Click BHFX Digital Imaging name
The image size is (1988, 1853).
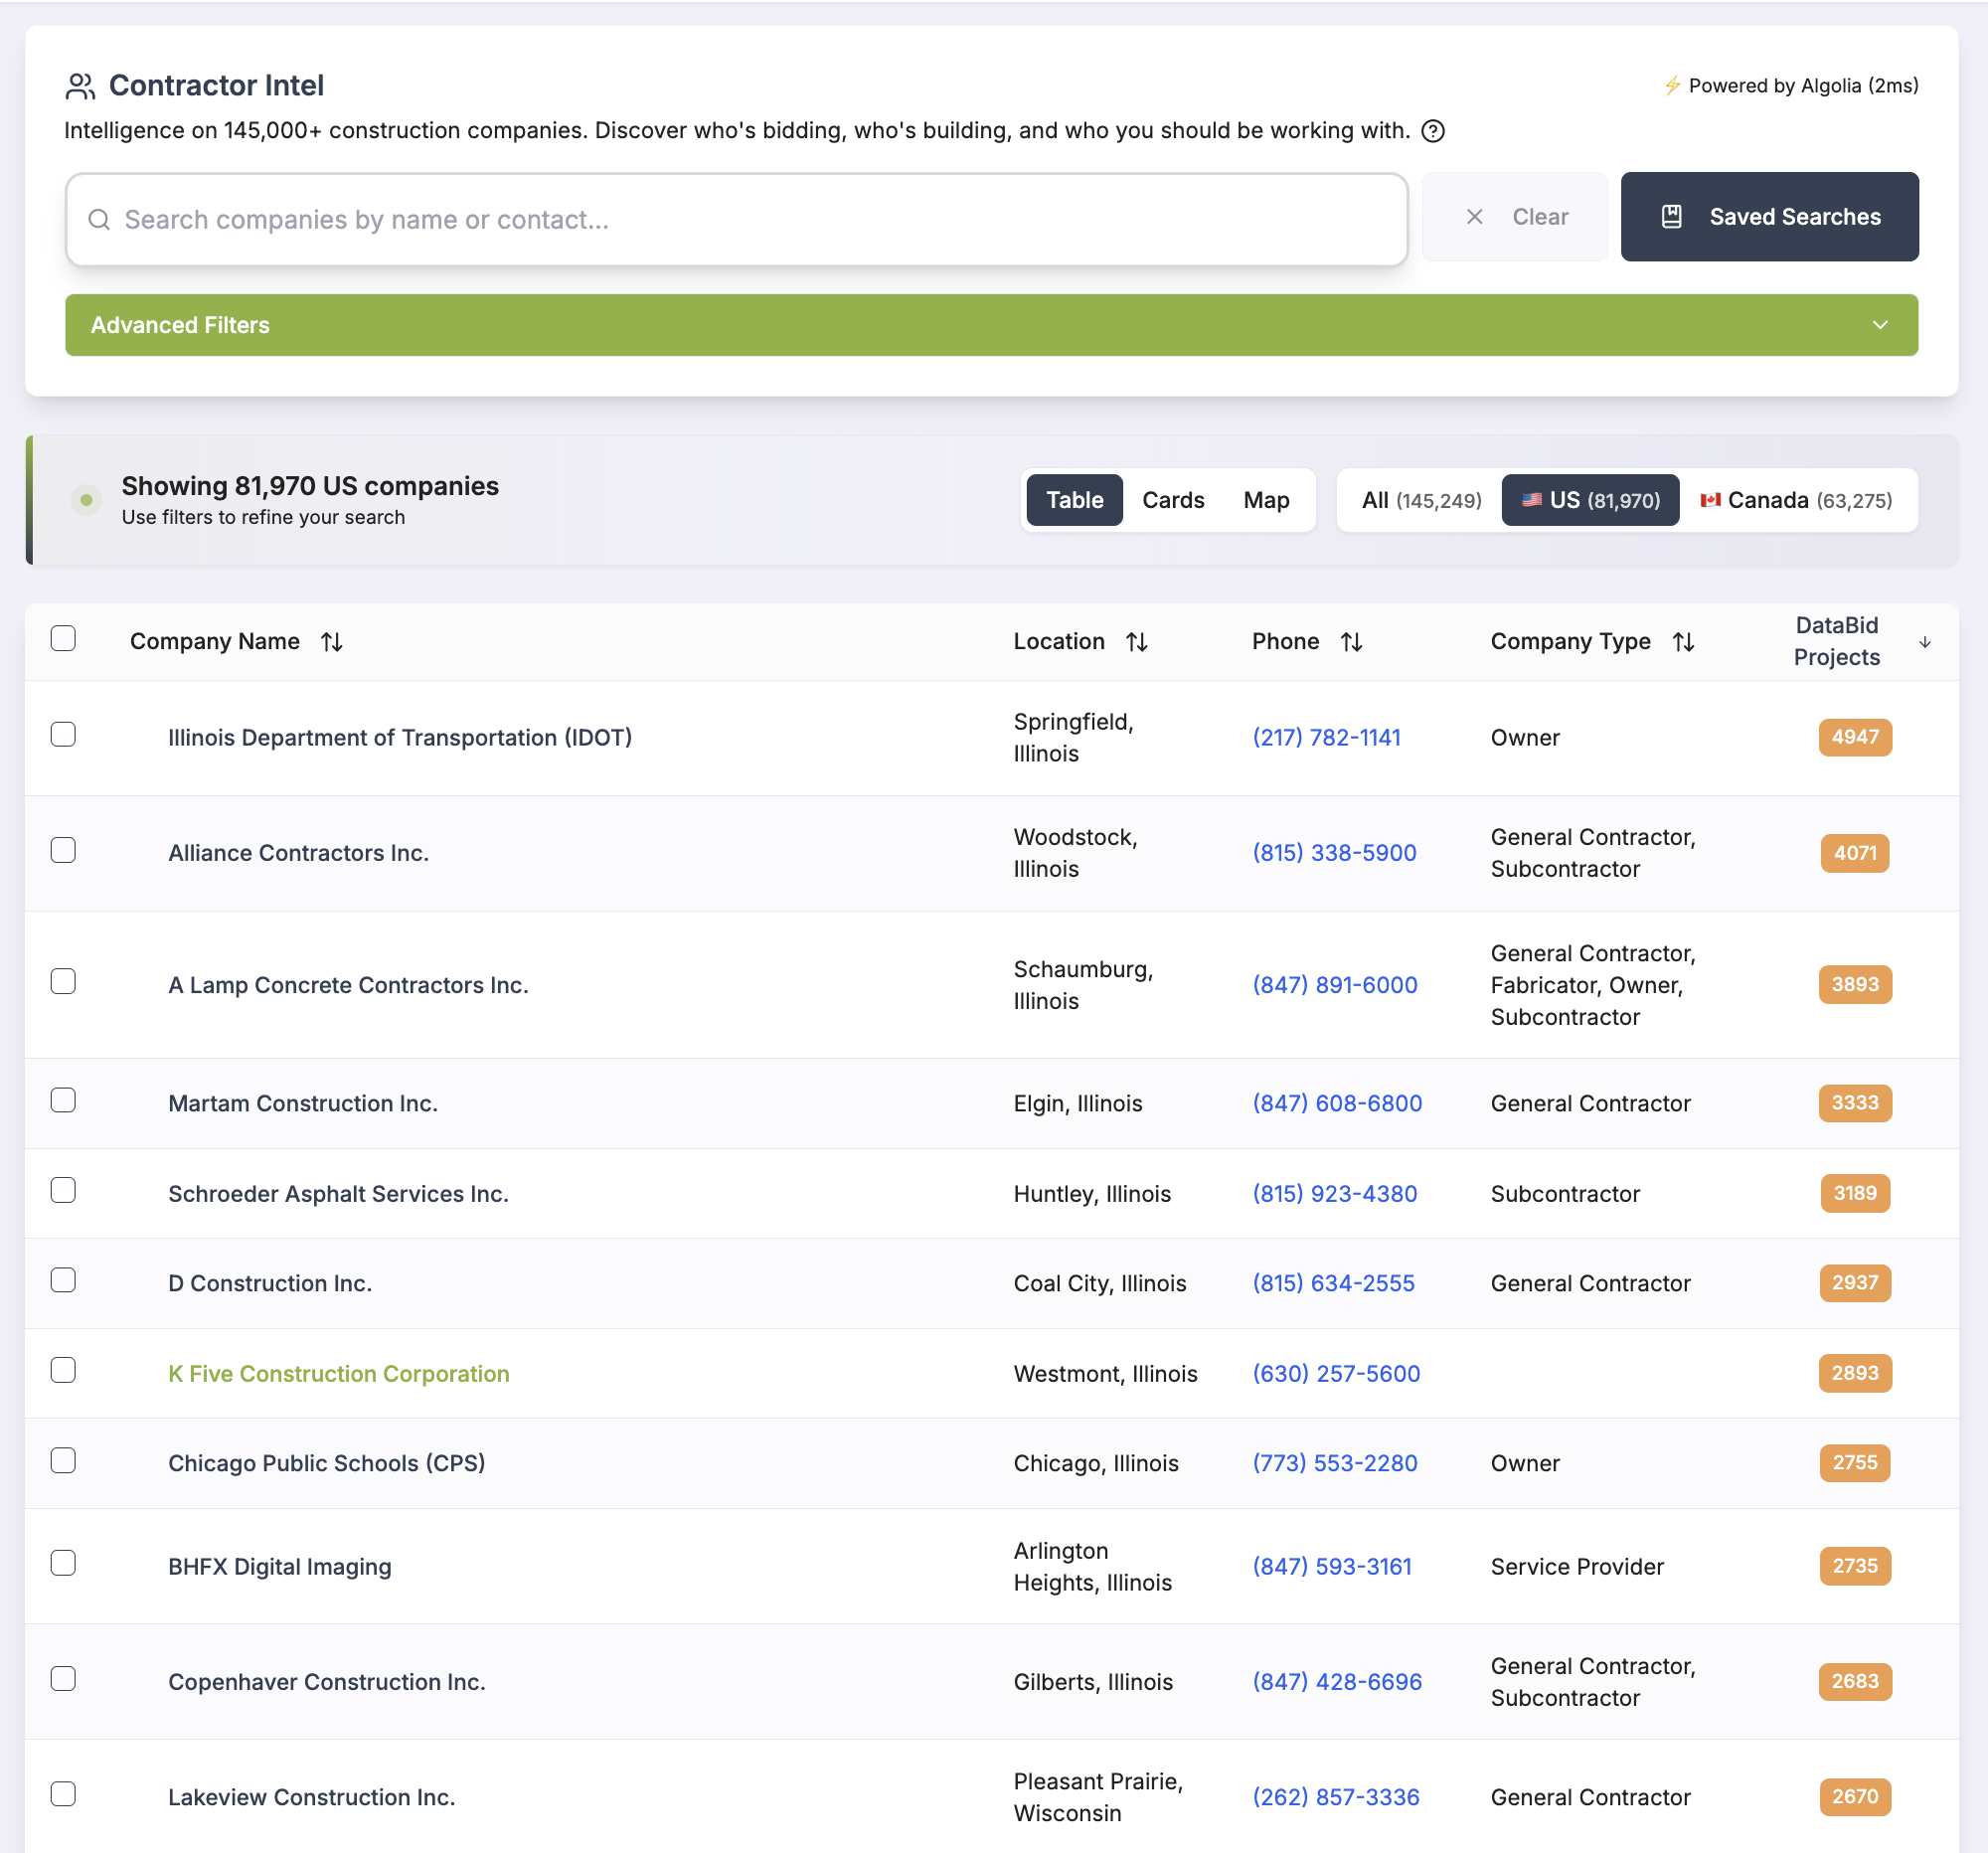[280, 1567]
